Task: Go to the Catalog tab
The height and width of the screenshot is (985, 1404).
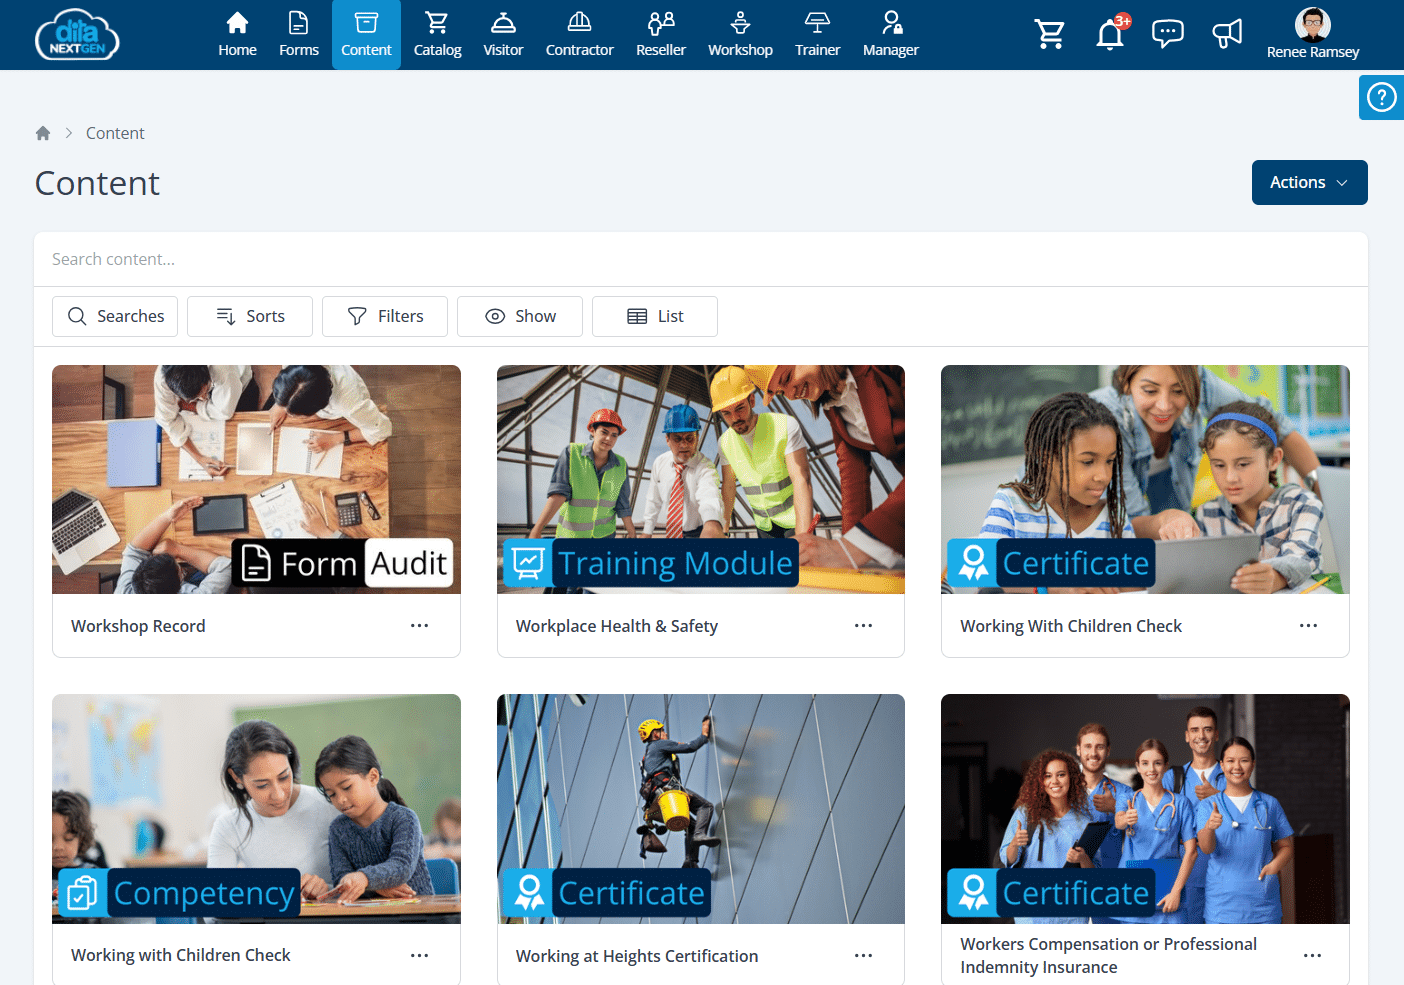Action: click(437, 35)
